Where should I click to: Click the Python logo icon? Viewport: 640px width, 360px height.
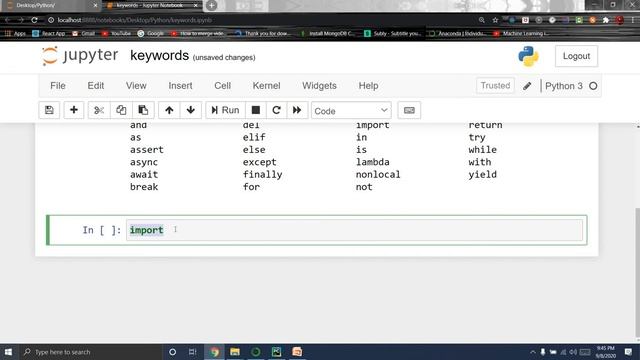(x=529, y=56)
